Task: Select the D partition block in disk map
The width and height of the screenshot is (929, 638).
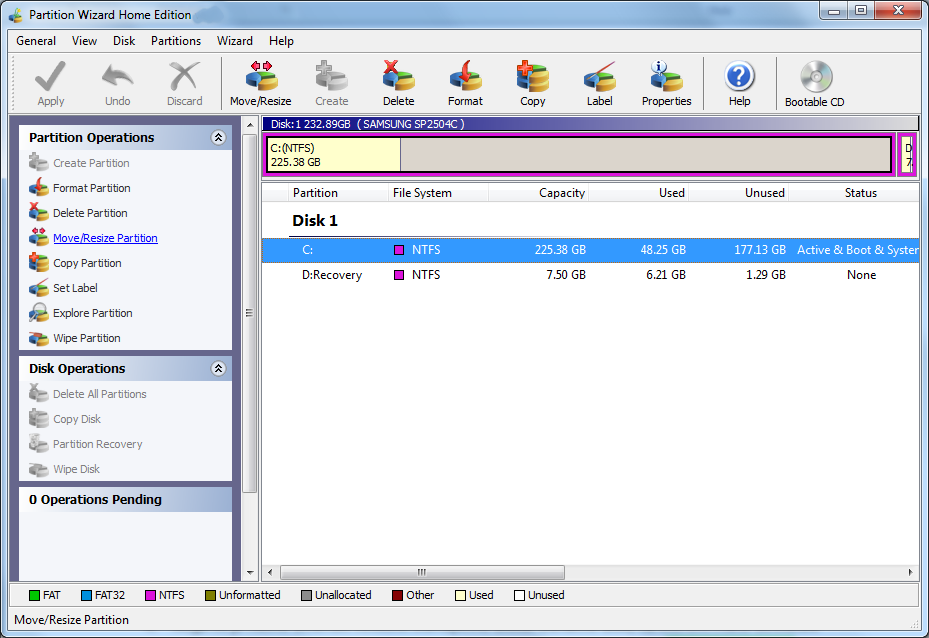Action: (x=907, y=155)
